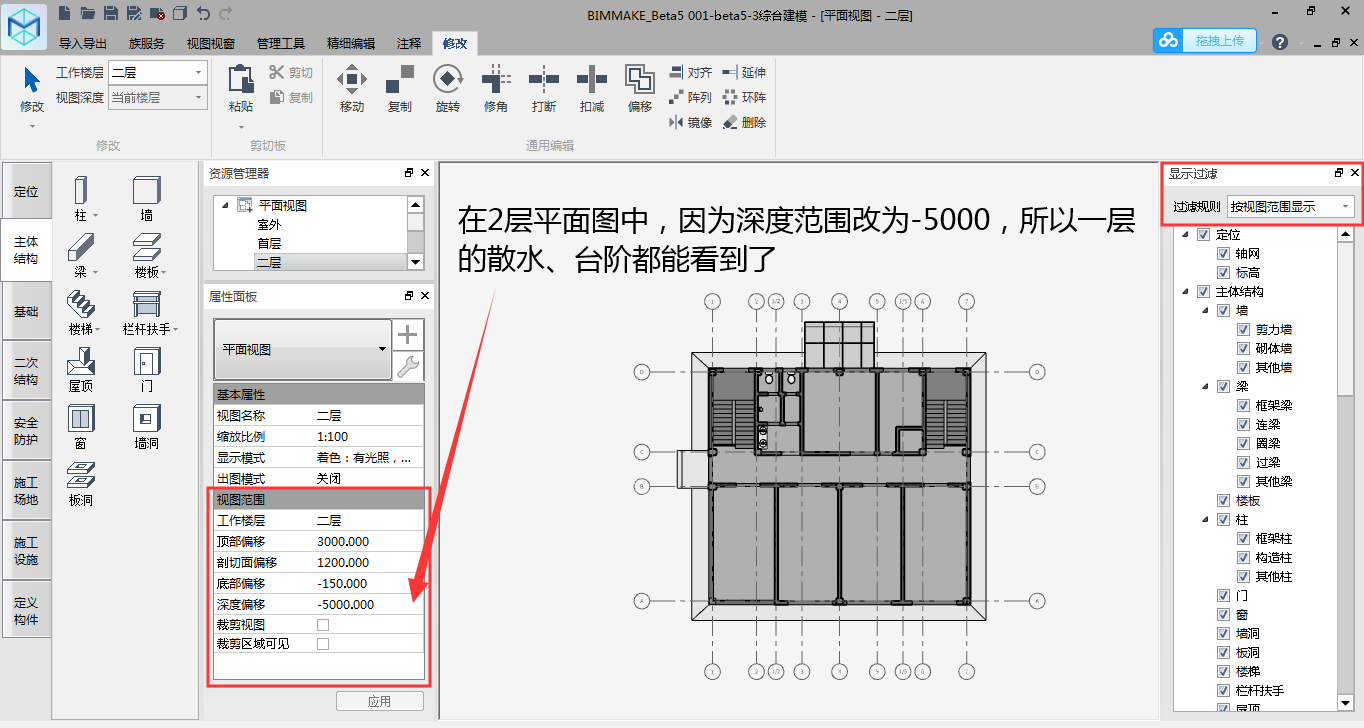This screenshot has width=1364, height=728.
Task: Click the 镜像 (Mirror) tool
Action: 690,122
